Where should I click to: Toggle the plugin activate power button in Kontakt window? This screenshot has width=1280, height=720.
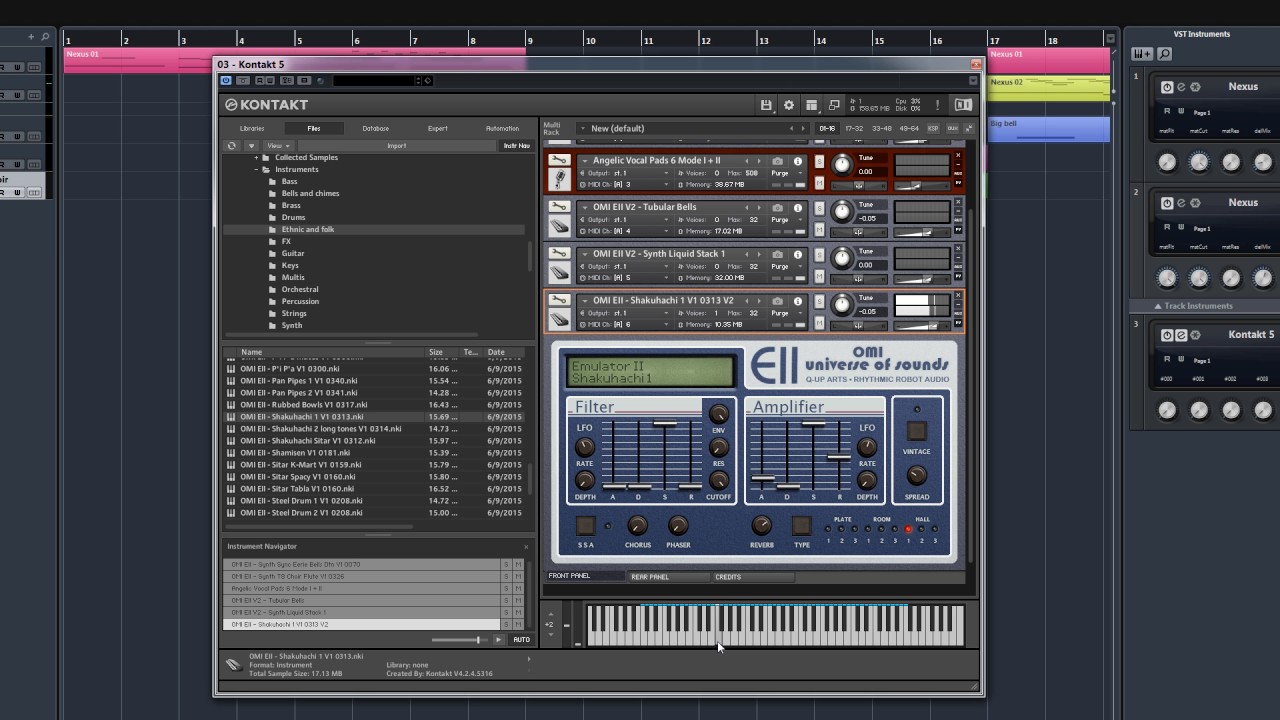click(x=226, y=81)
